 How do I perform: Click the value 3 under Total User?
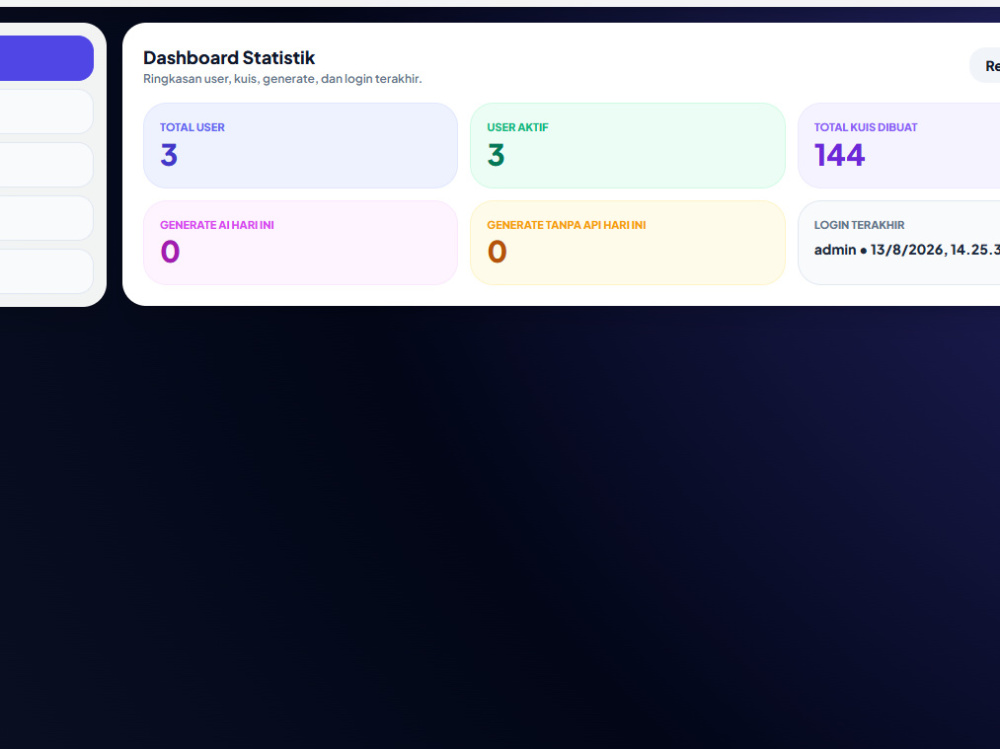point(169,155)
